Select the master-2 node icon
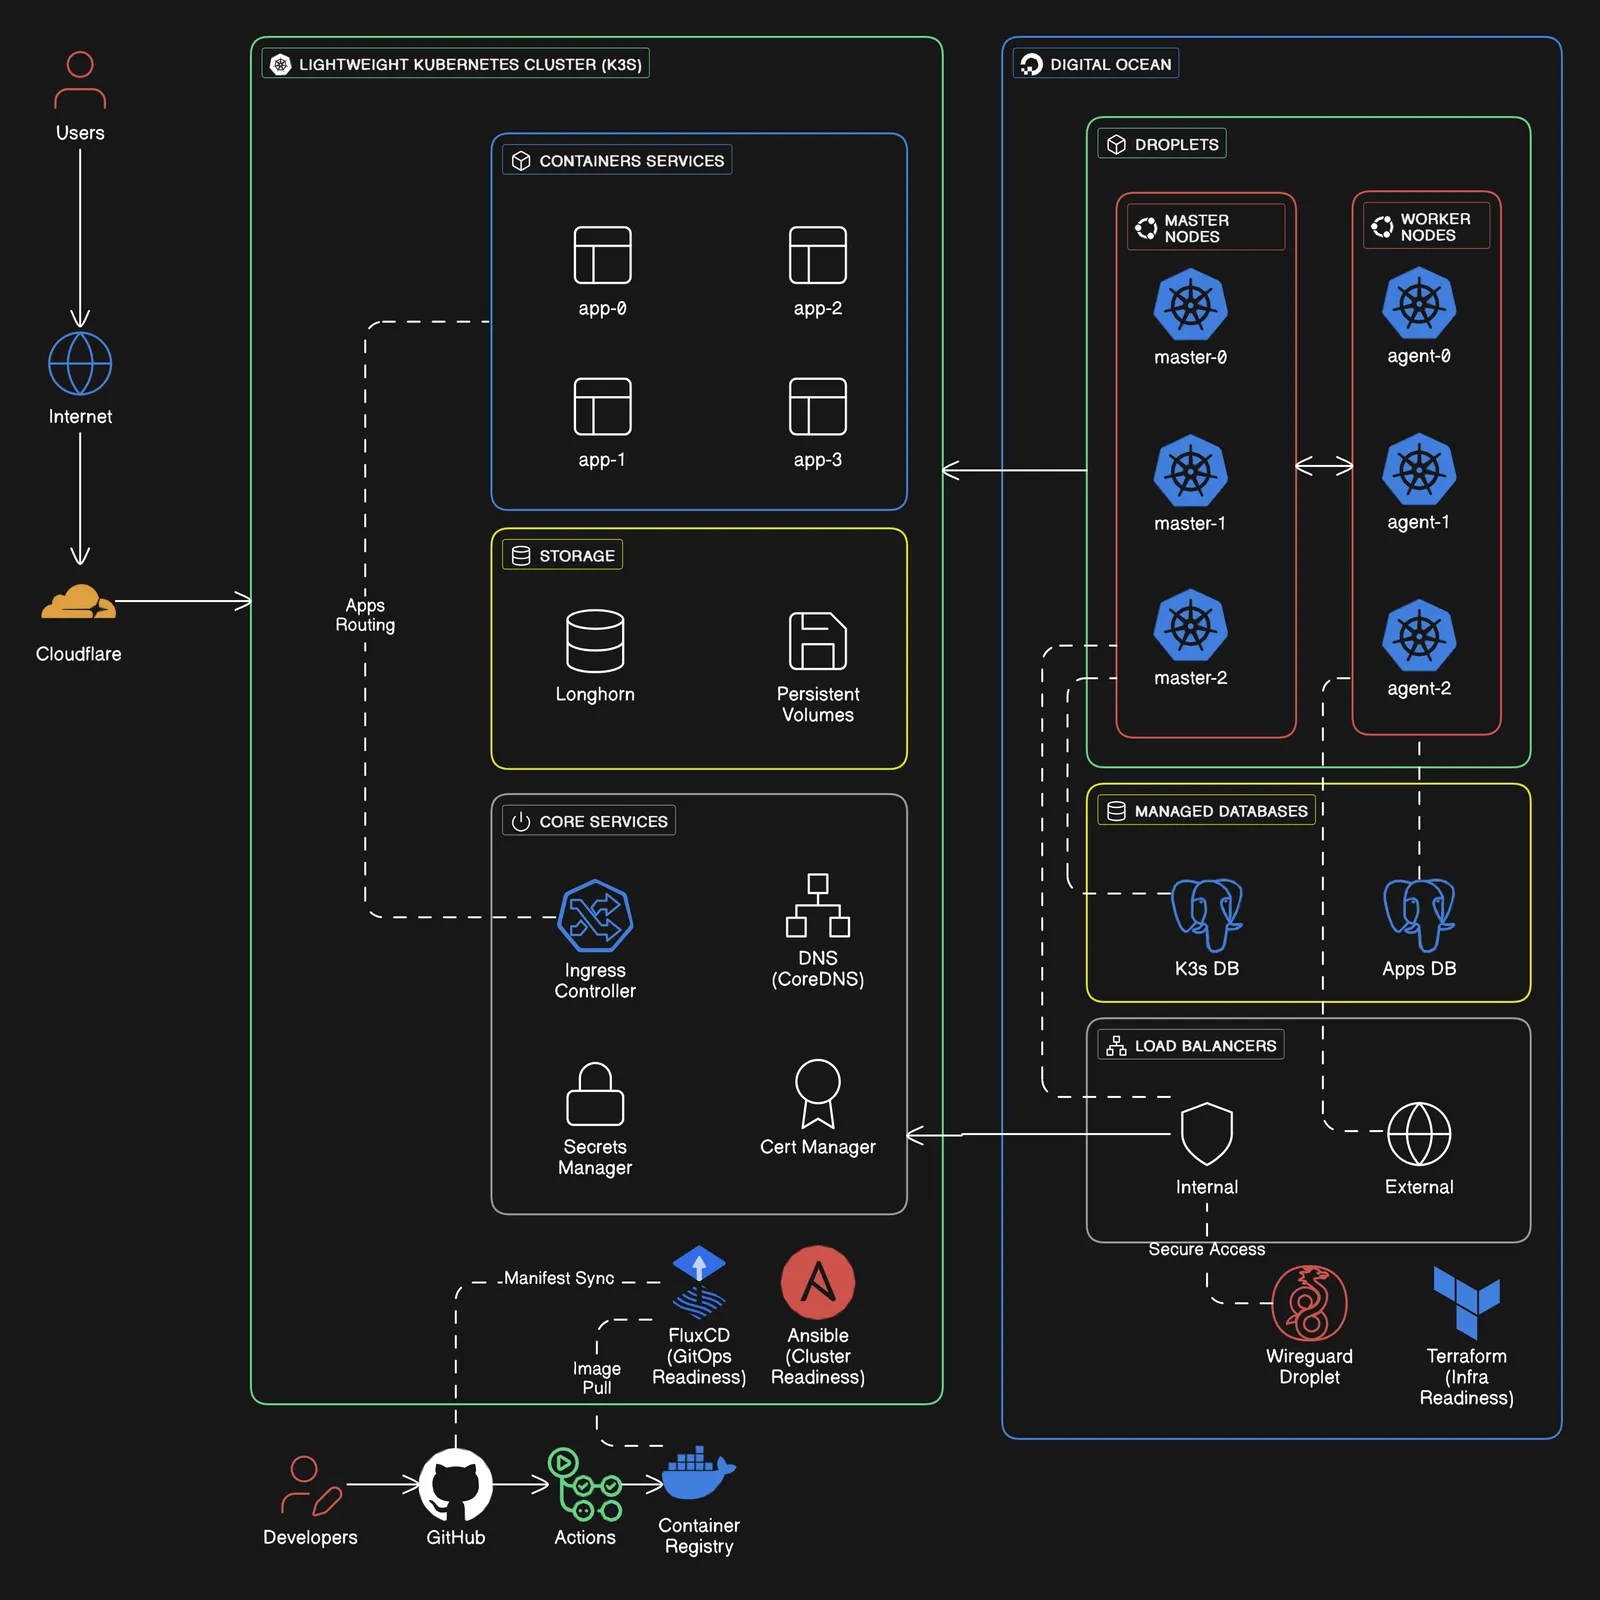 (x=1190, y=626)
